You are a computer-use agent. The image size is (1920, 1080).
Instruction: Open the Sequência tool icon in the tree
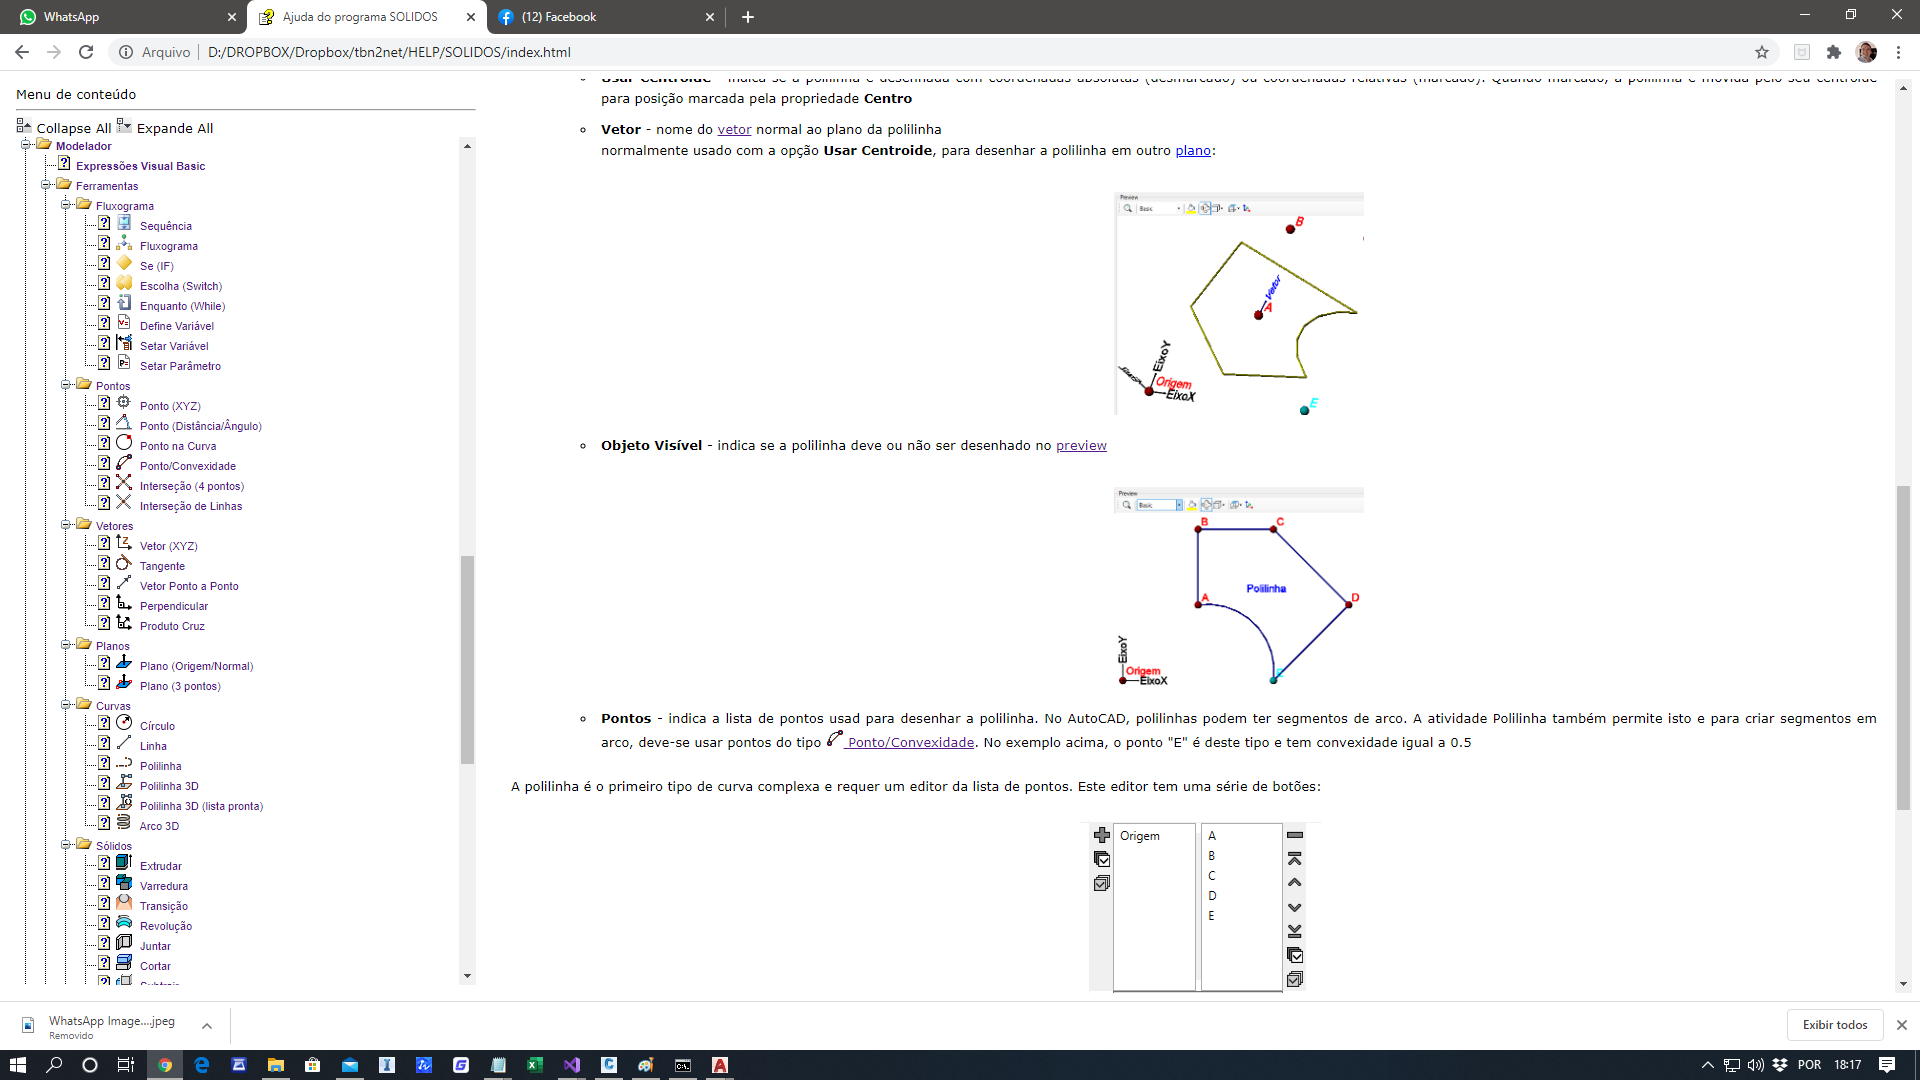(124, 223)
